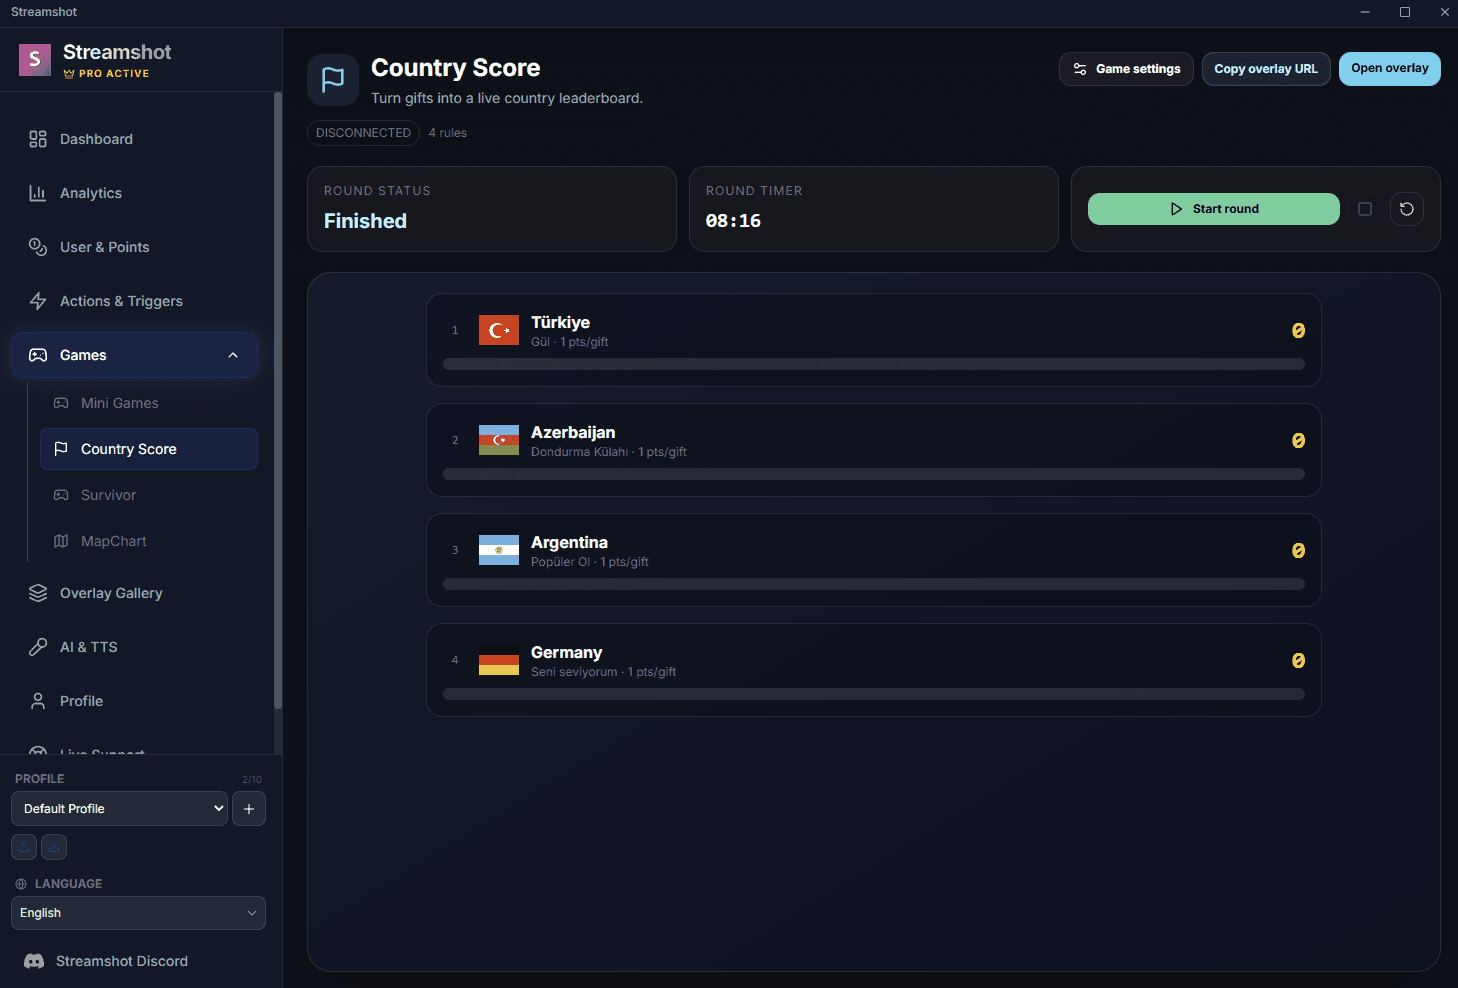Image resolution: width=1458 pixels, height=988 pixels.
Task: Click the Argentina progress bar
Action: tap(874, 584)
